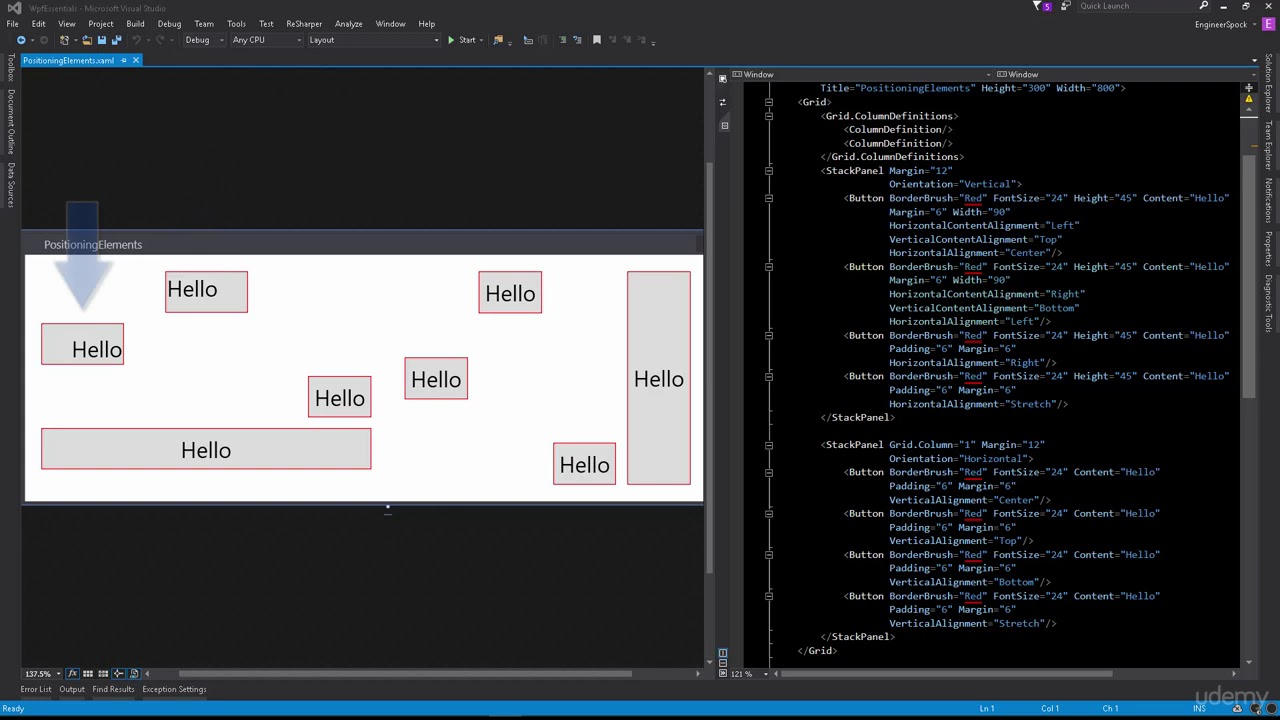
Task: Open the 137.5% zoom level dropdown
Action: (x=43, y=673)
